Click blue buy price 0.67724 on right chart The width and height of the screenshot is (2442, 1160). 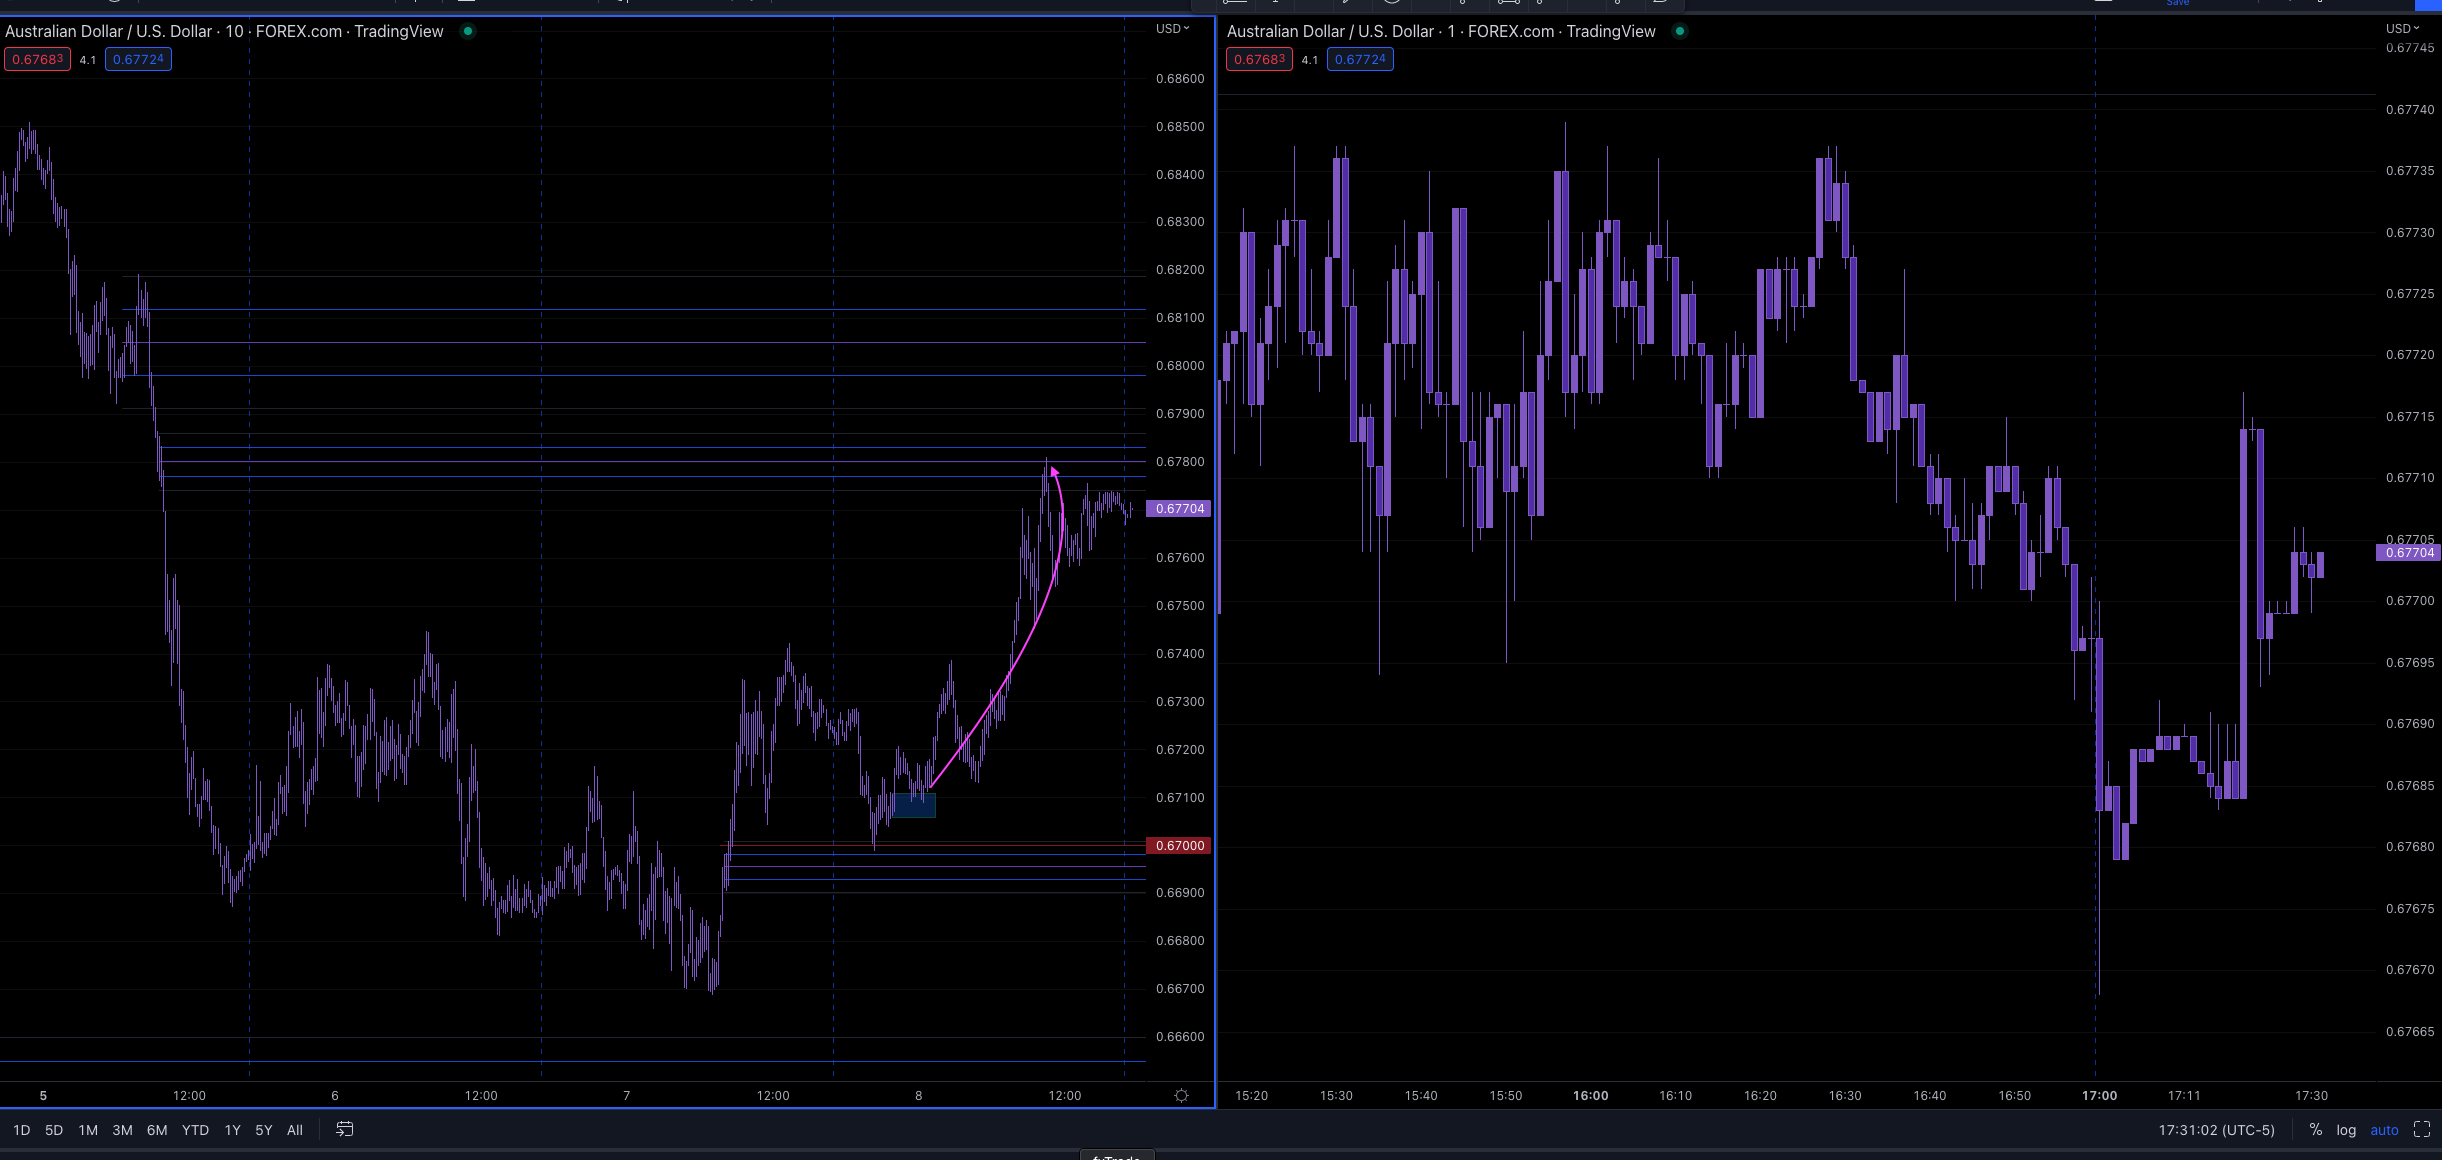1360,59
